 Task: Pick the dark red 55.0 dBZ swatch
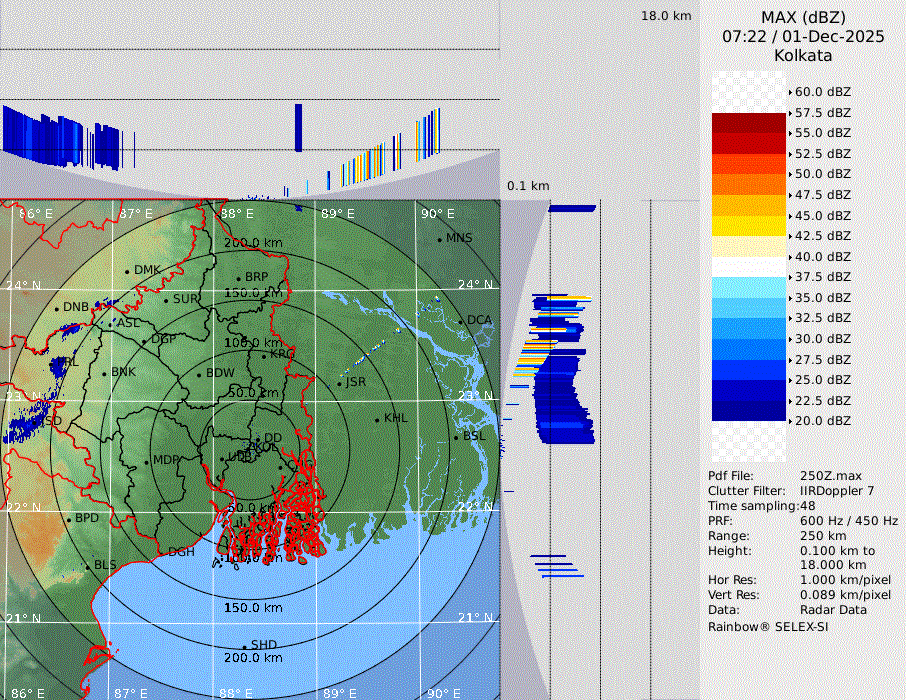[748, 123]
